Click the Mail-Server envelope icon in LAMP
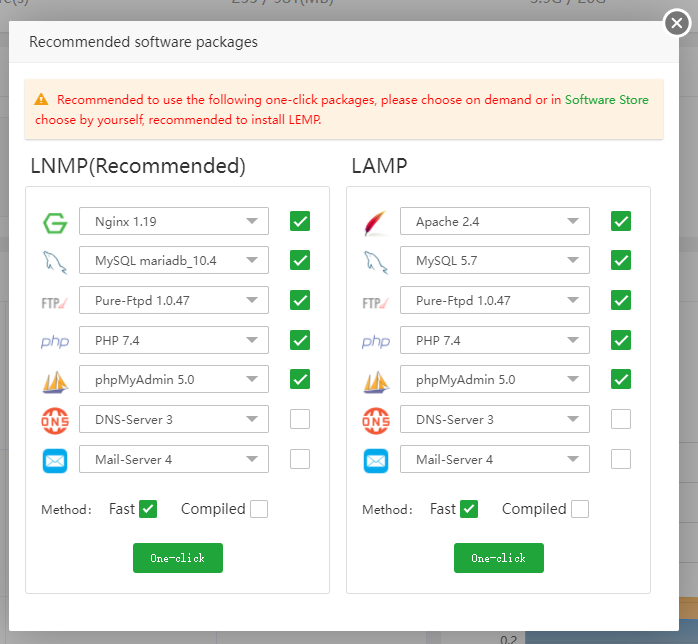 point(376,461)
